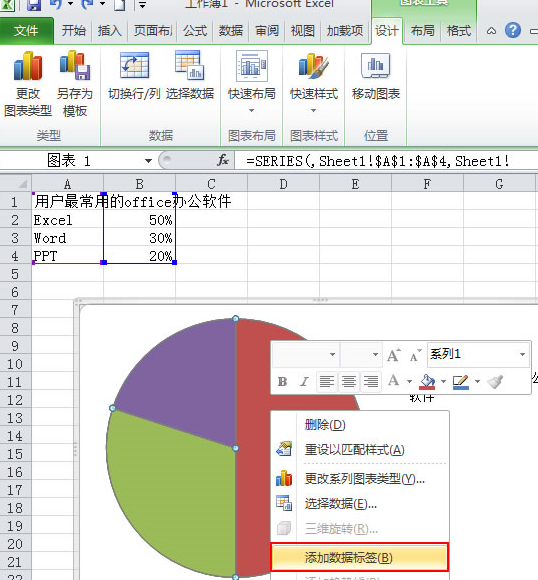Click the Undo icon in quick access toolbar
Viewport: 538px width, 580px height.
(56, 4)
